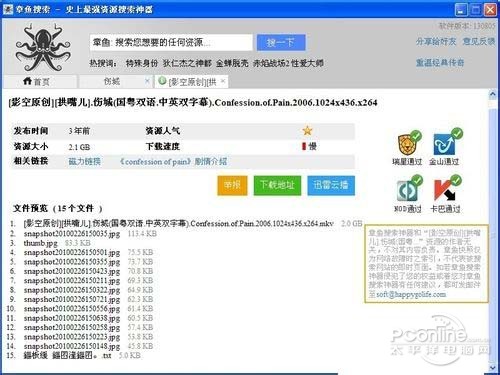This screenshot has height=375, width=500.
Task: Click the .txt file in row 15
Action: [x=67, y=355]
